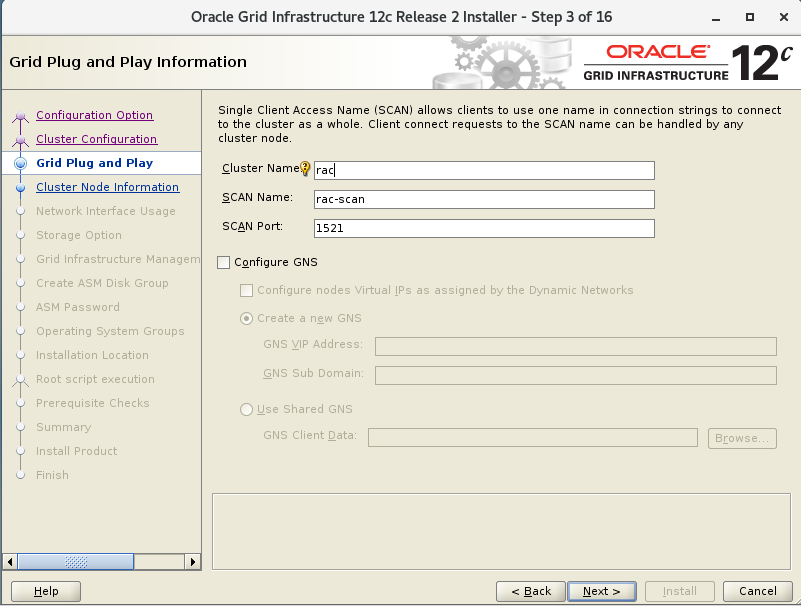This screenshot has height=606, width=801.
Task: Click the Finish step
Action: tap(52, 475)
